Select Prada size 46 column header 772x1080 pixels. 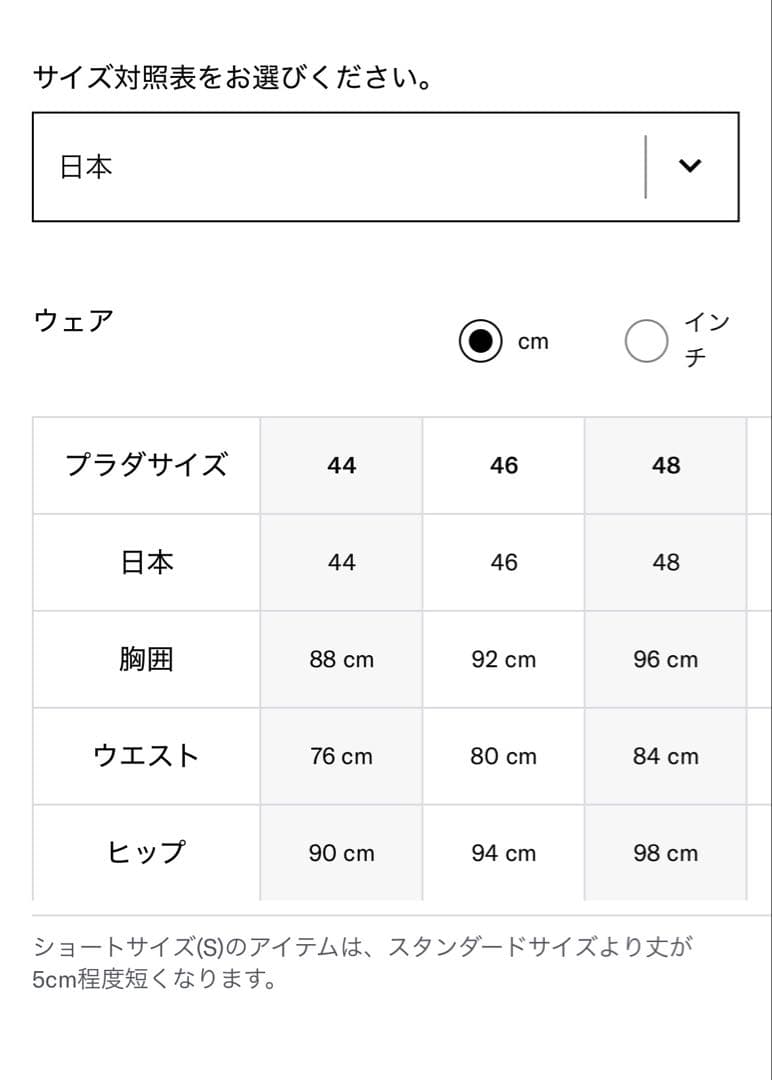pyautogui.click(x=504, y=465)
